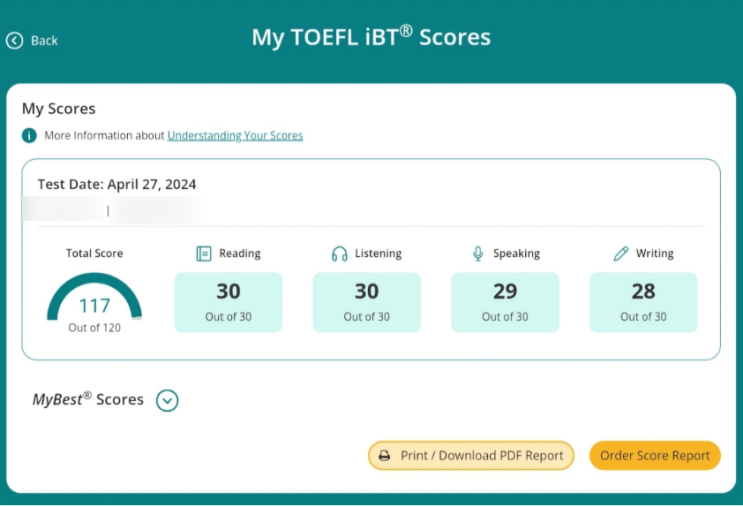Click the total score value 117

click(94, 306)
